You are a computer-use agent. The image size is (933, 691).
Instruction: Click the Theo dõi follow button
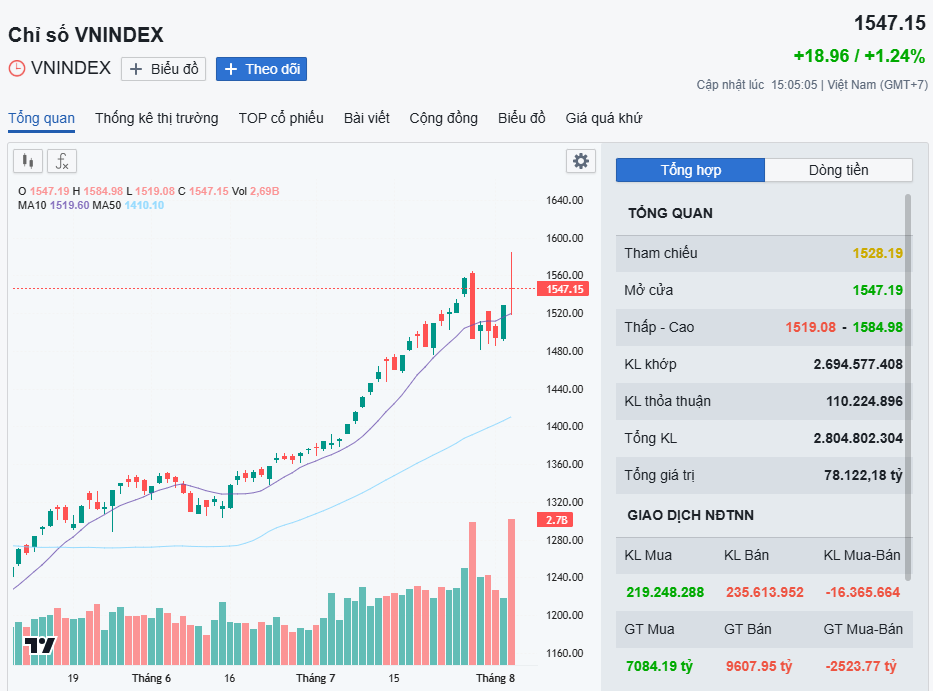click(261, 69)
